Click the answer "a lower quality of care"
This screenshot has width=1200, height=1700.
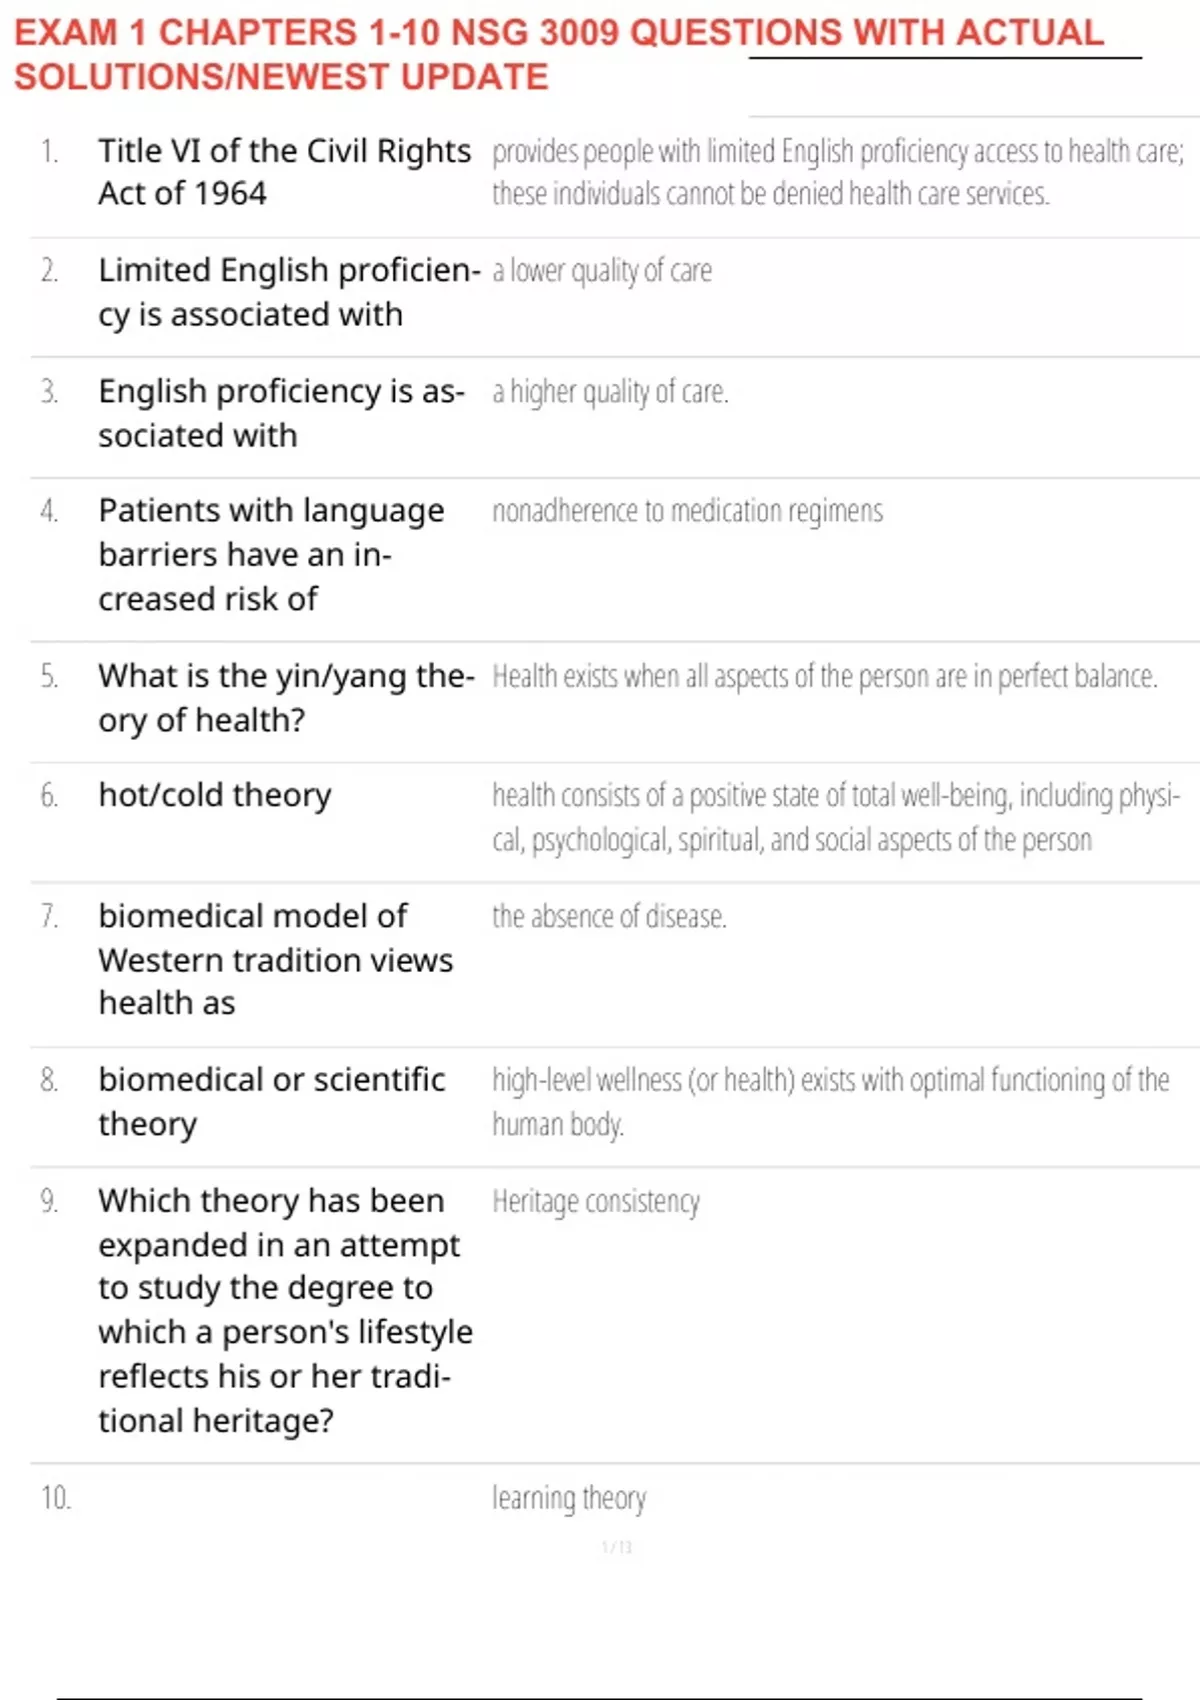(602, 271)
